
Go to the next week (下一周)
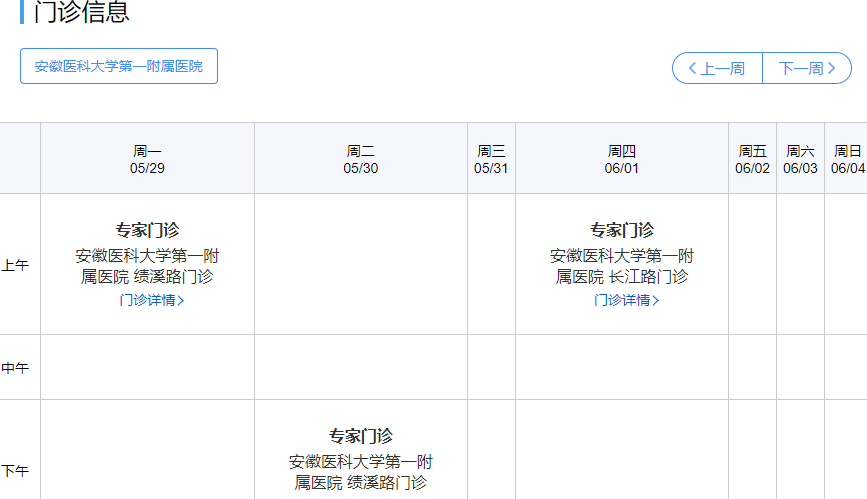tap(806, 68)
